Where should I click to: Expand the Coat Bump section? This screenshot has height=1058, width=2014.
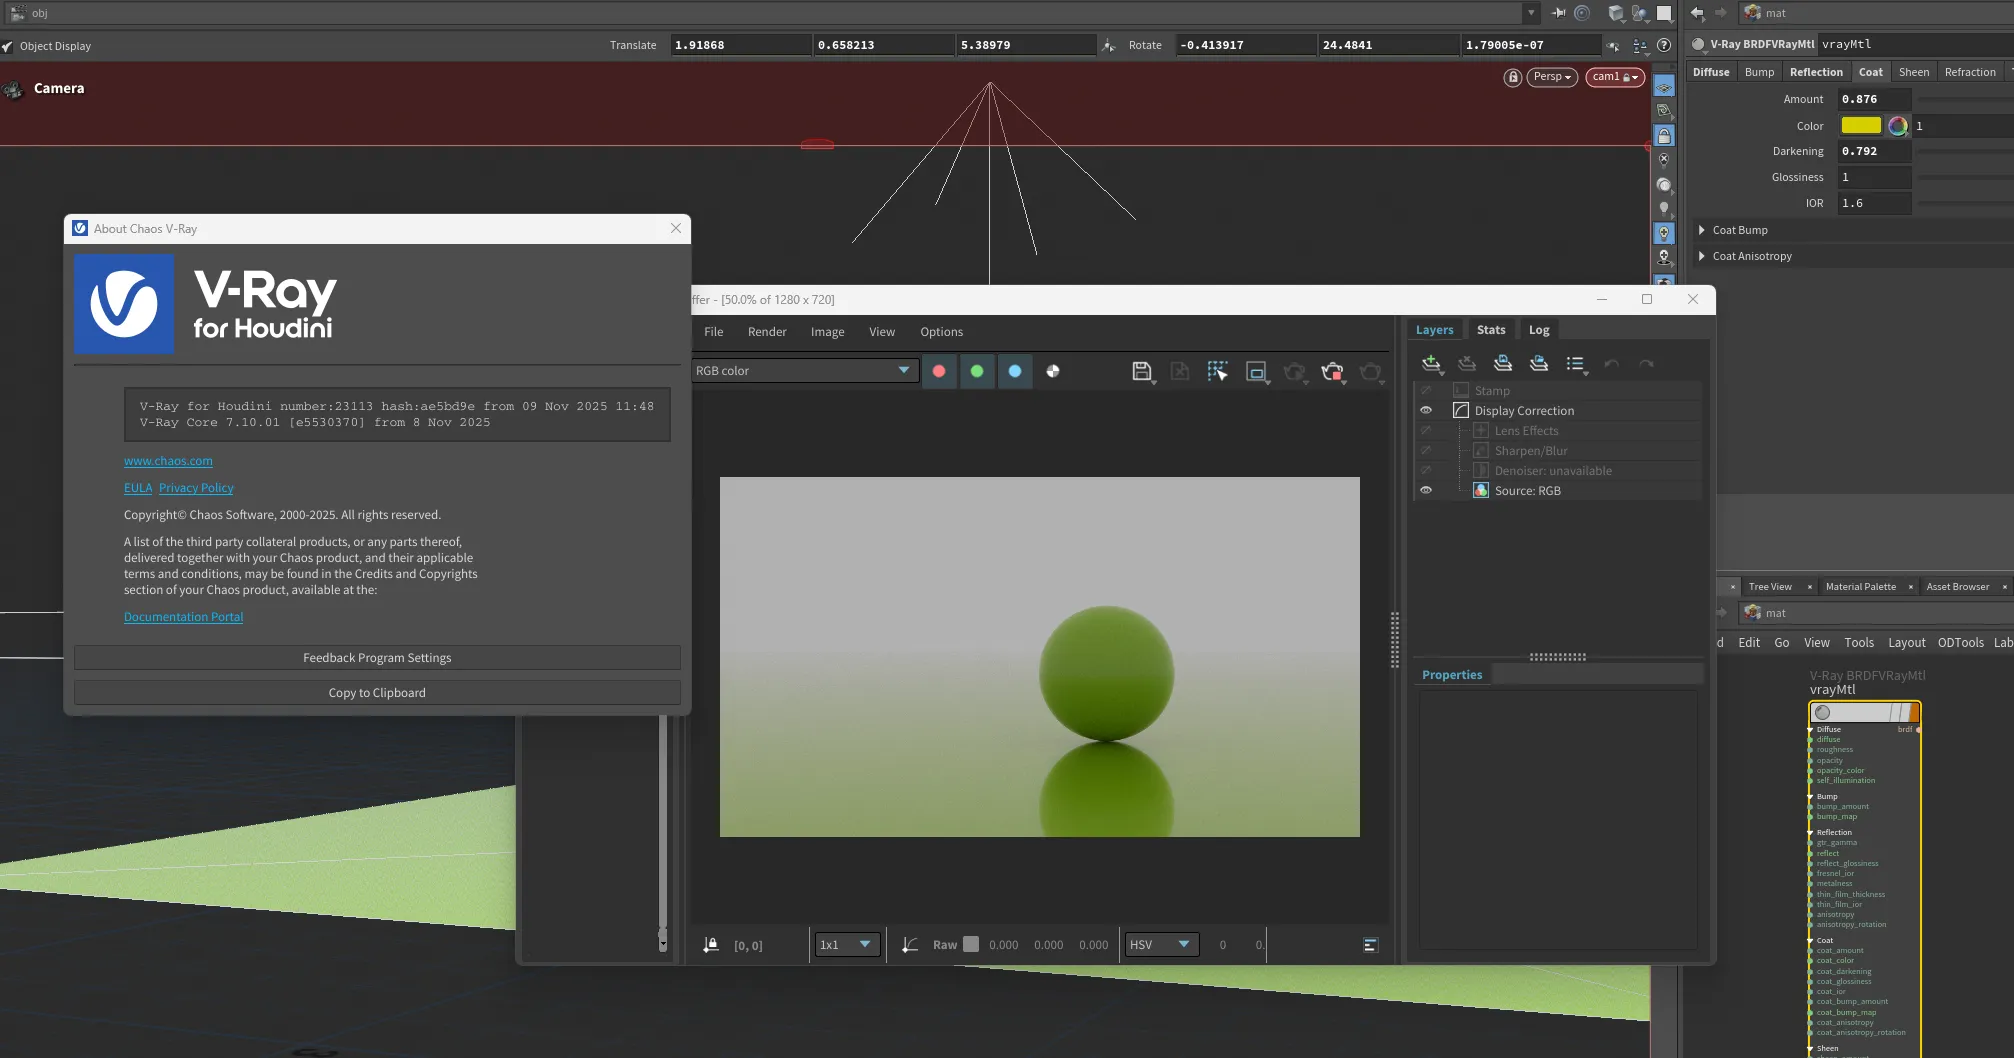1702,230
